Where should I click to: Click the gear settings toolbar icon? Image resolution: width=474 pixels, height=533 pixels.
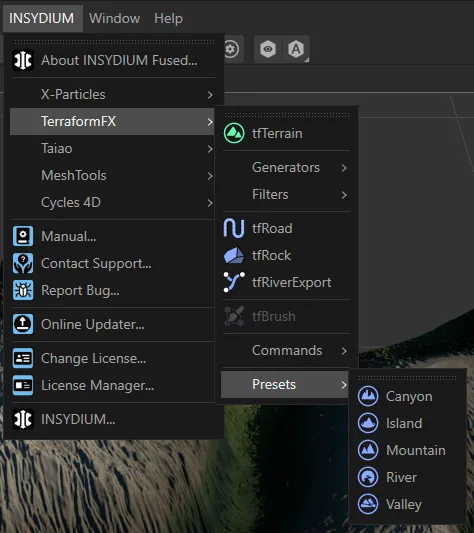coord(231,49)
